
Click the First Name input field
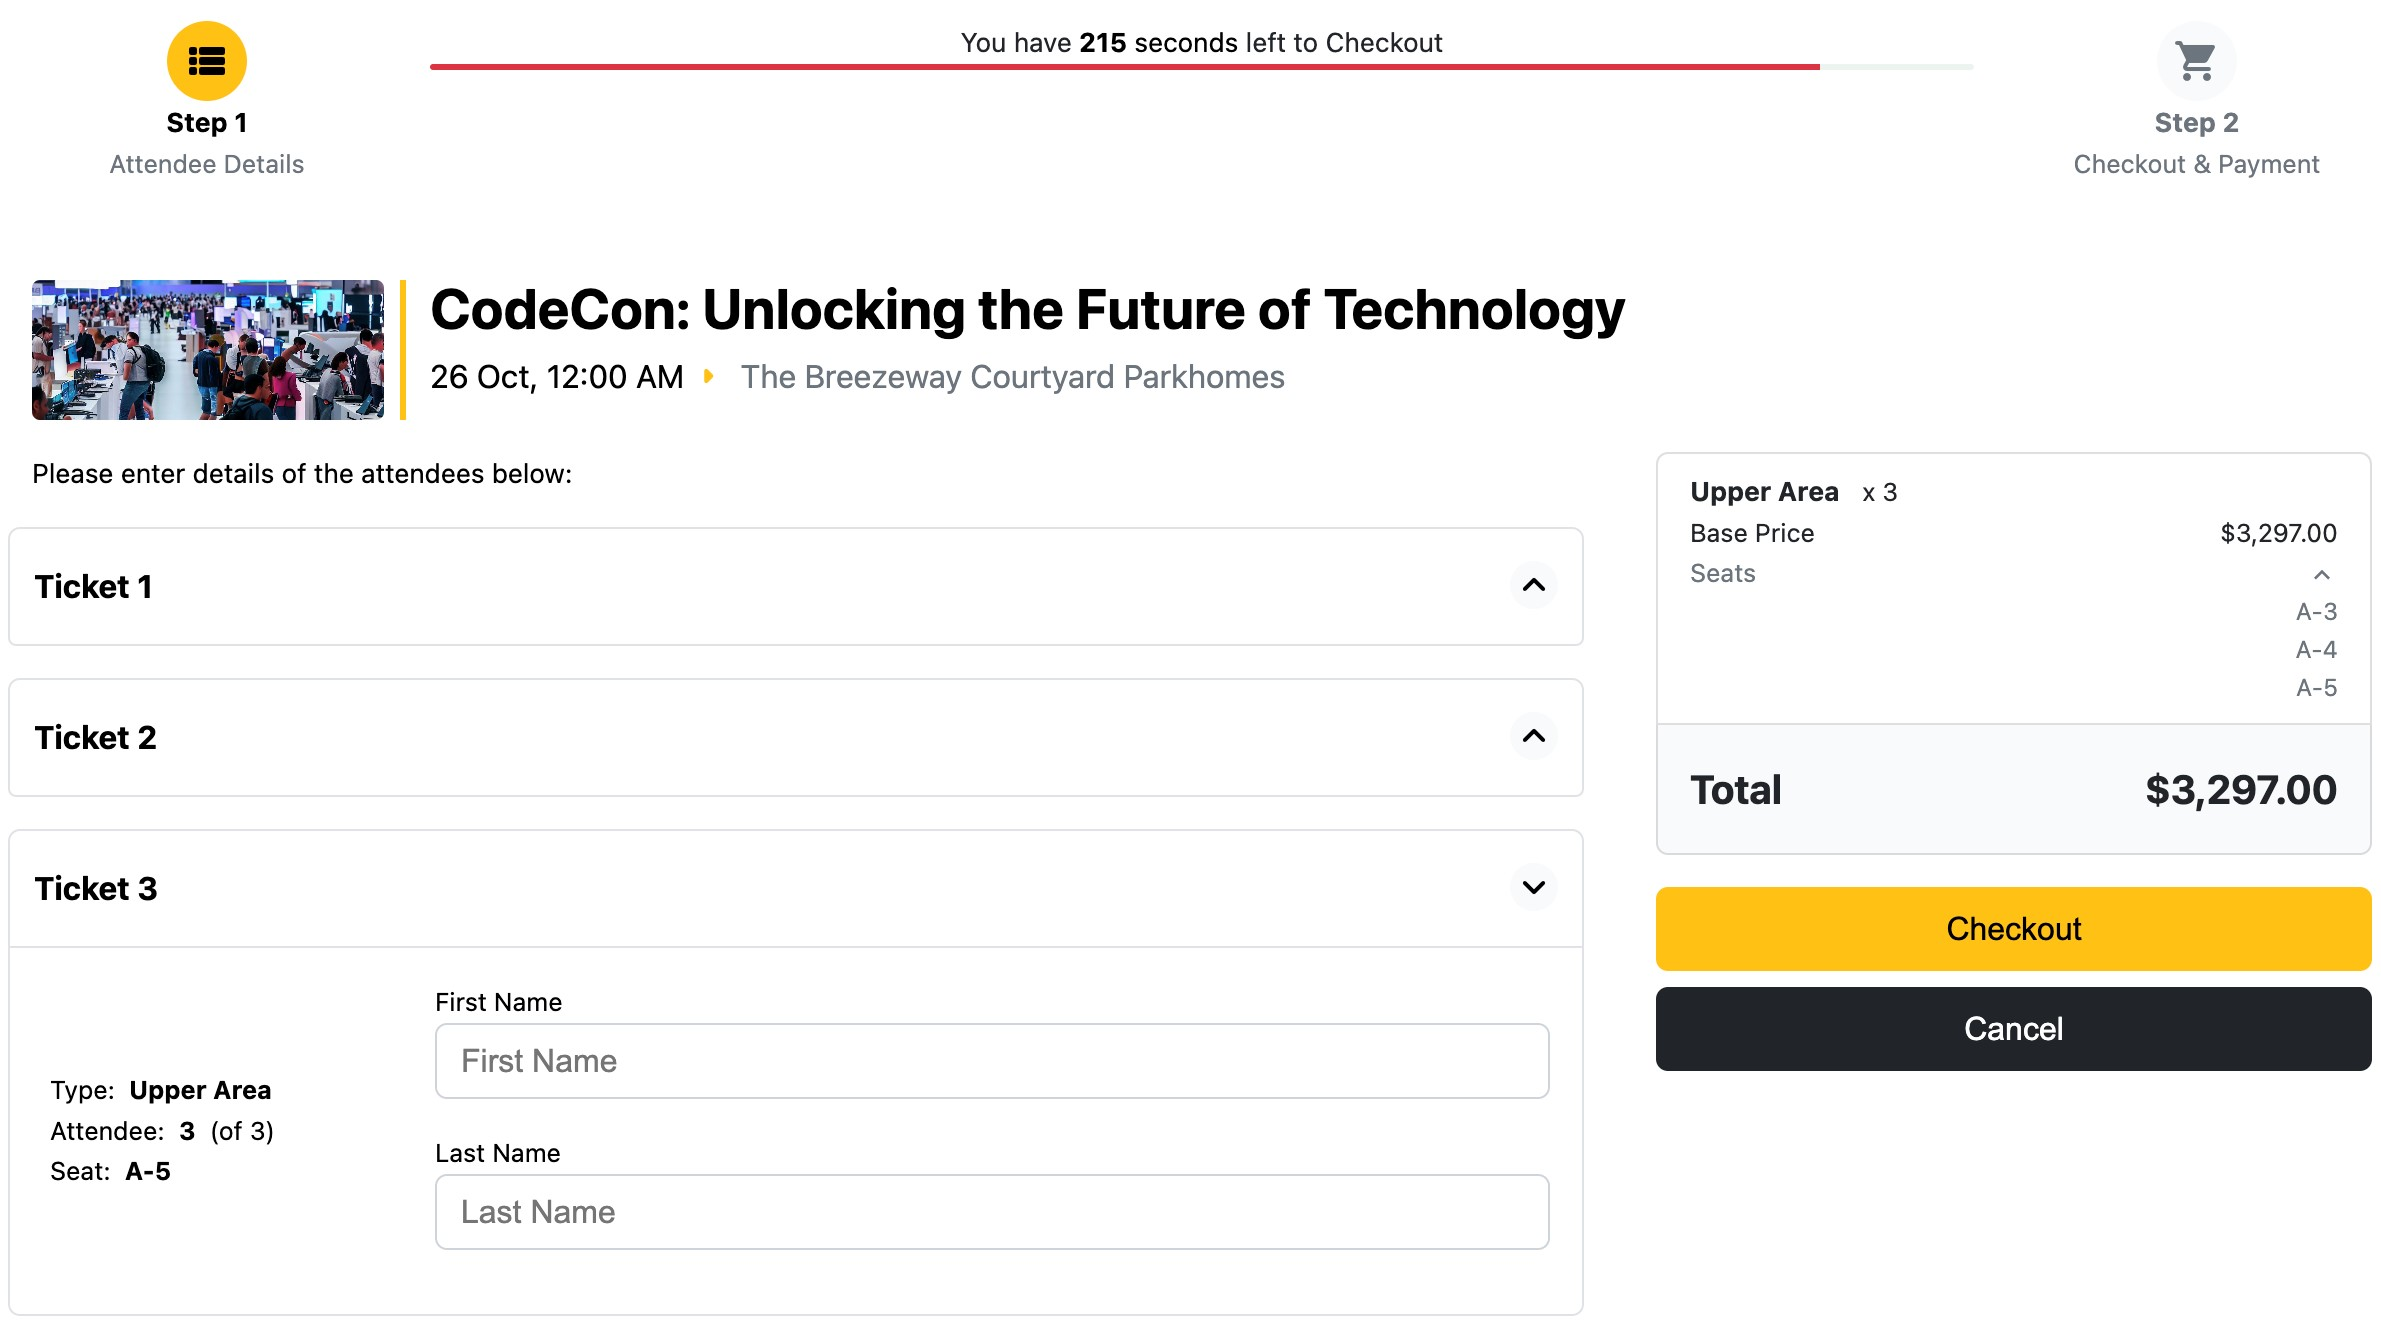tap(991, 1061)
